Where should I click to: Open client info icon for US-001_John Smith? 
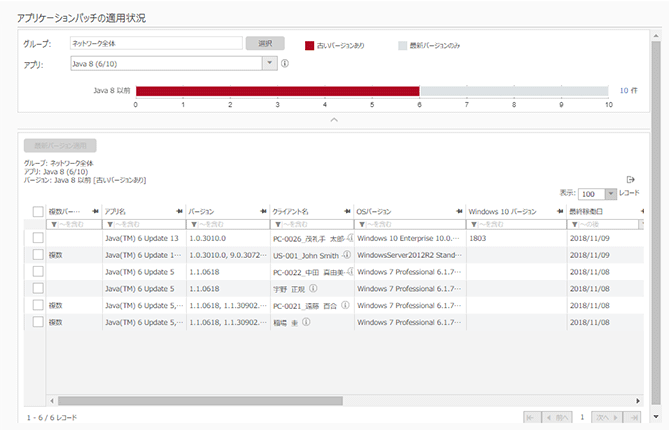(345, 255)
